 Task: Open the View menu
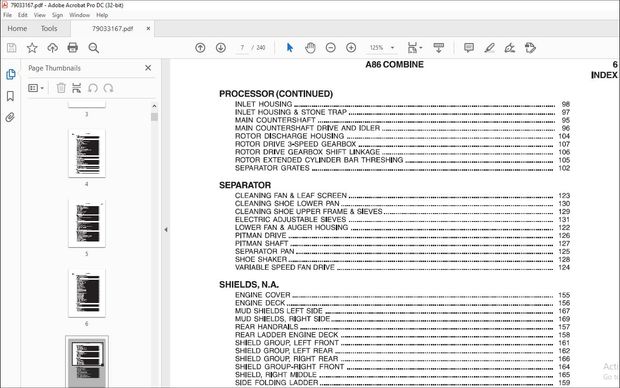[x=40, y=15]
